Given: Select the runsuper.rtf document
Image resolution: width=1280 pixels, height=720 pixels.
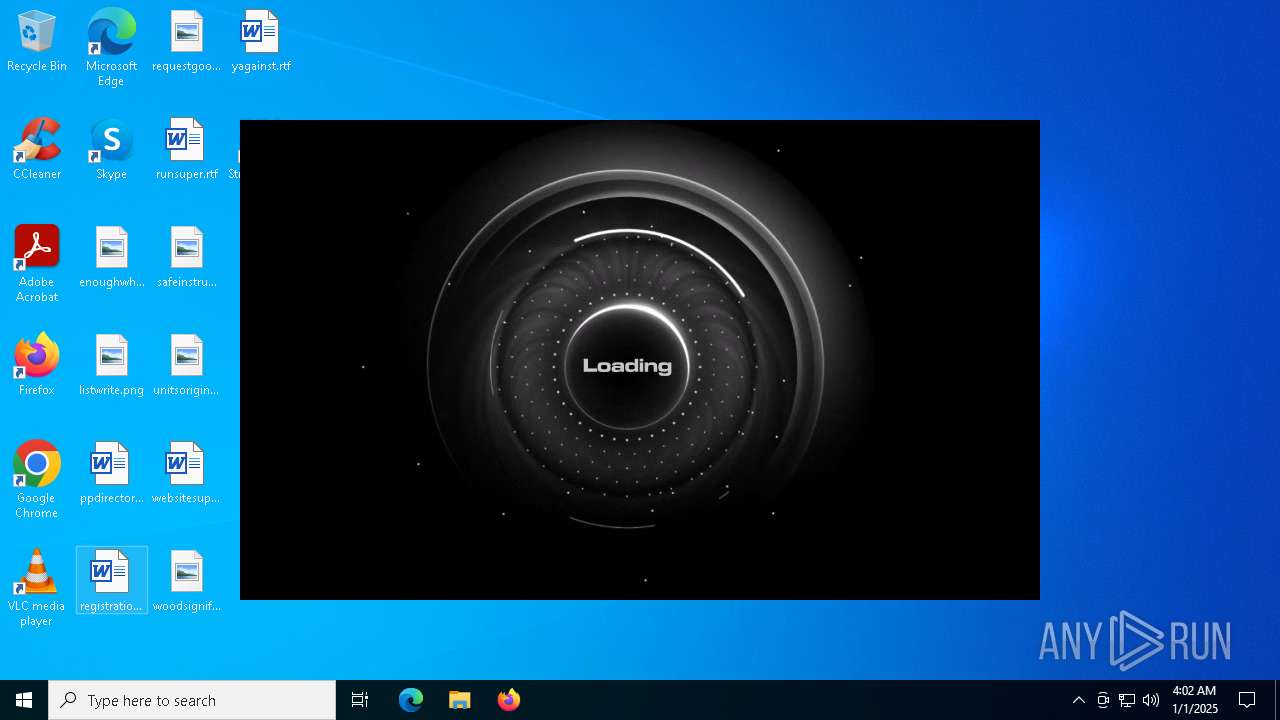Looking at the screenshot, I should 186,150.
